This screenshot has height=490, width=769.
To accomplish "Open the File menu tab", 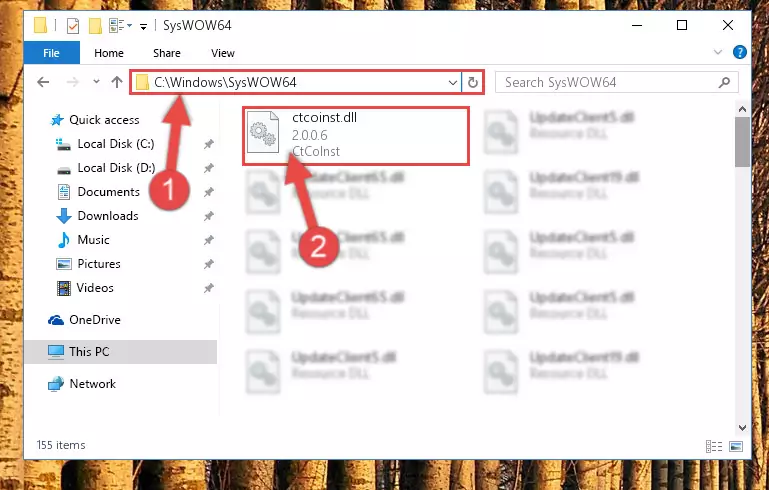I will [51, 52].
